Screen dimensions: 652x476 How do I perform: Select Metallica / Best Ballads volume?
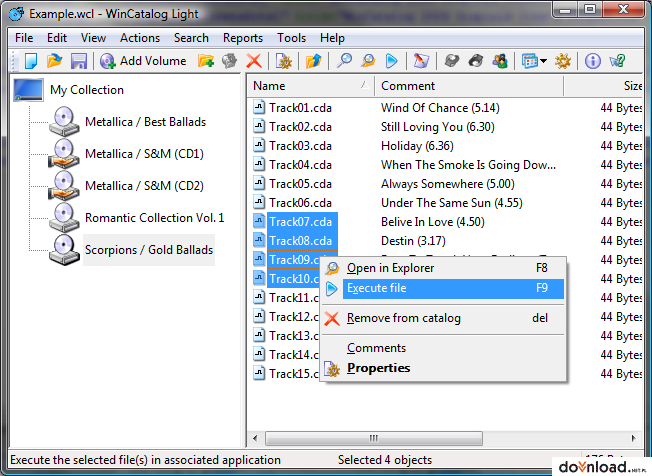(x=146, y=122)
